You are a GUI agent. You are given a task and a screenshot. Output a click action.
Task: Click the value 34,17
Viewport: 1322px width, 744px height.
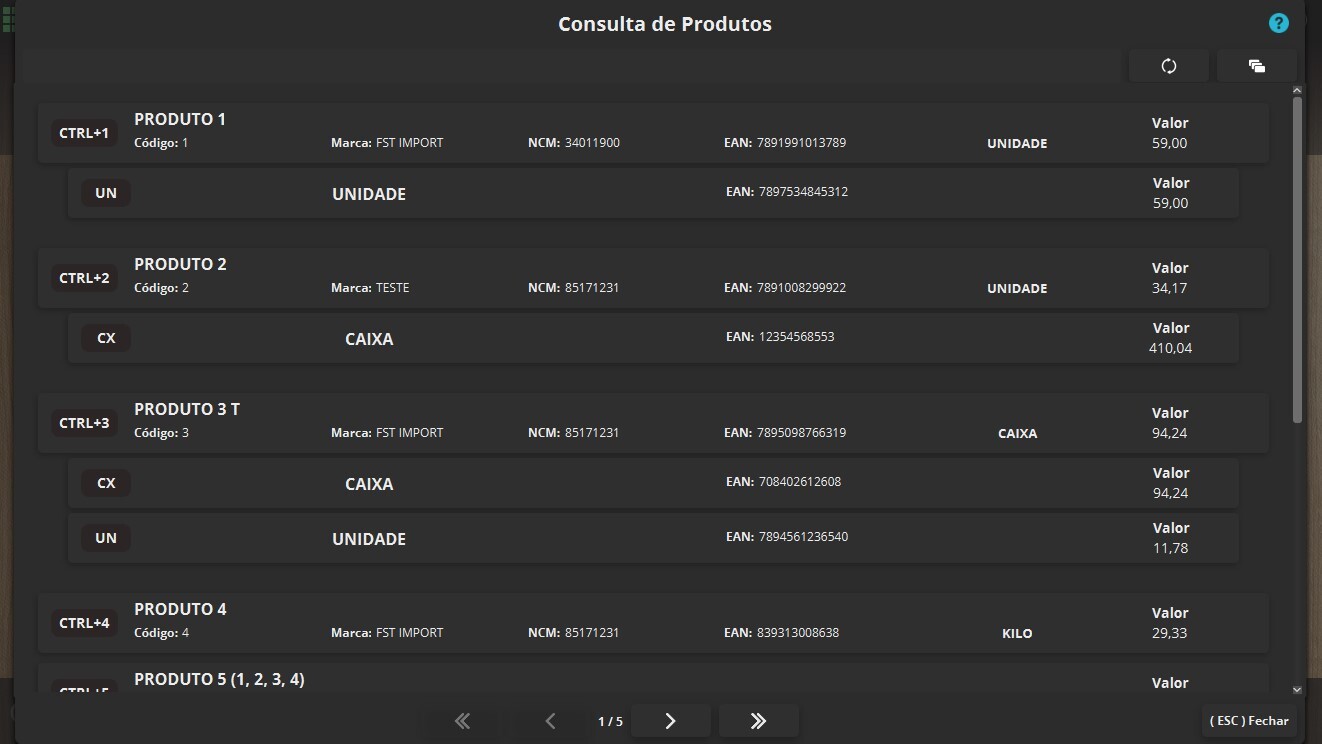tap(1170, 288)
